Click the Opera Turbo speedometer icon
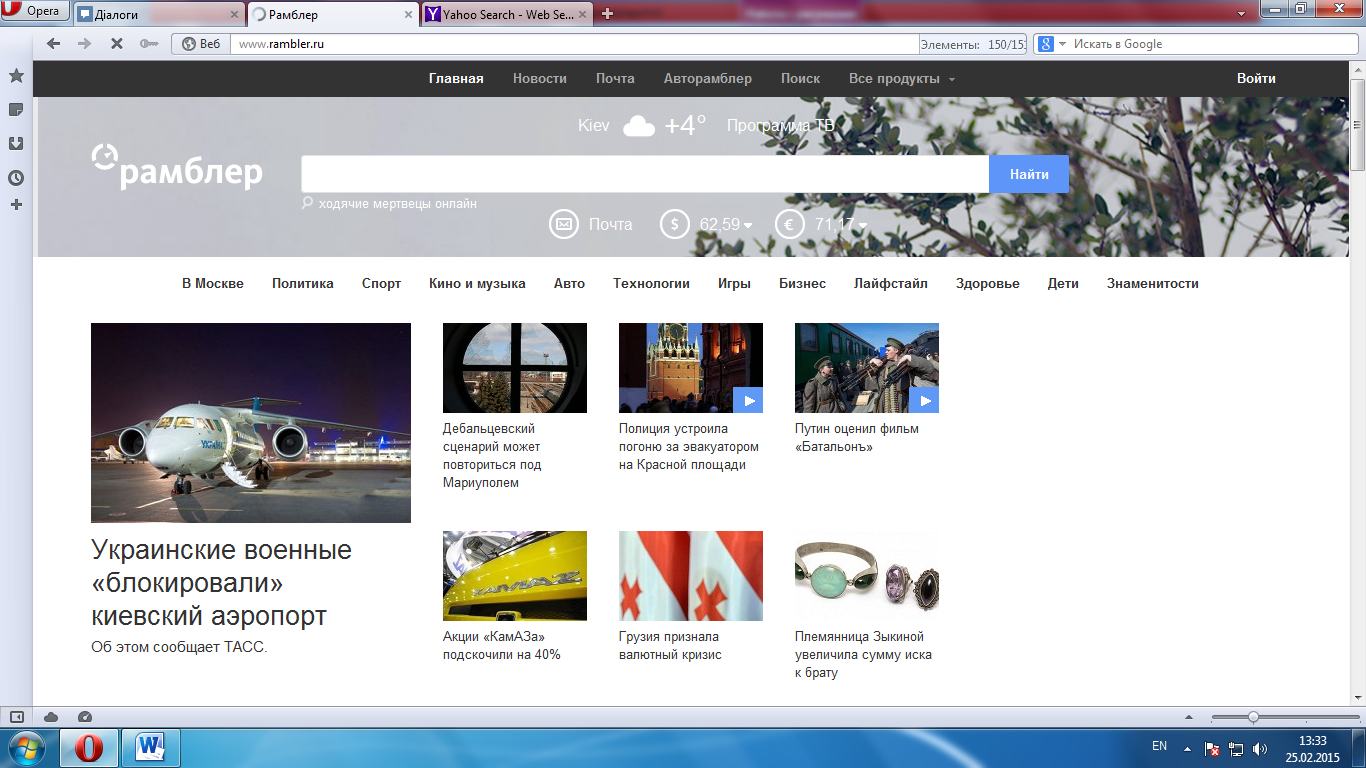Screen dimensions: 1366x768 pyautogui.click(x=85, y=717)
